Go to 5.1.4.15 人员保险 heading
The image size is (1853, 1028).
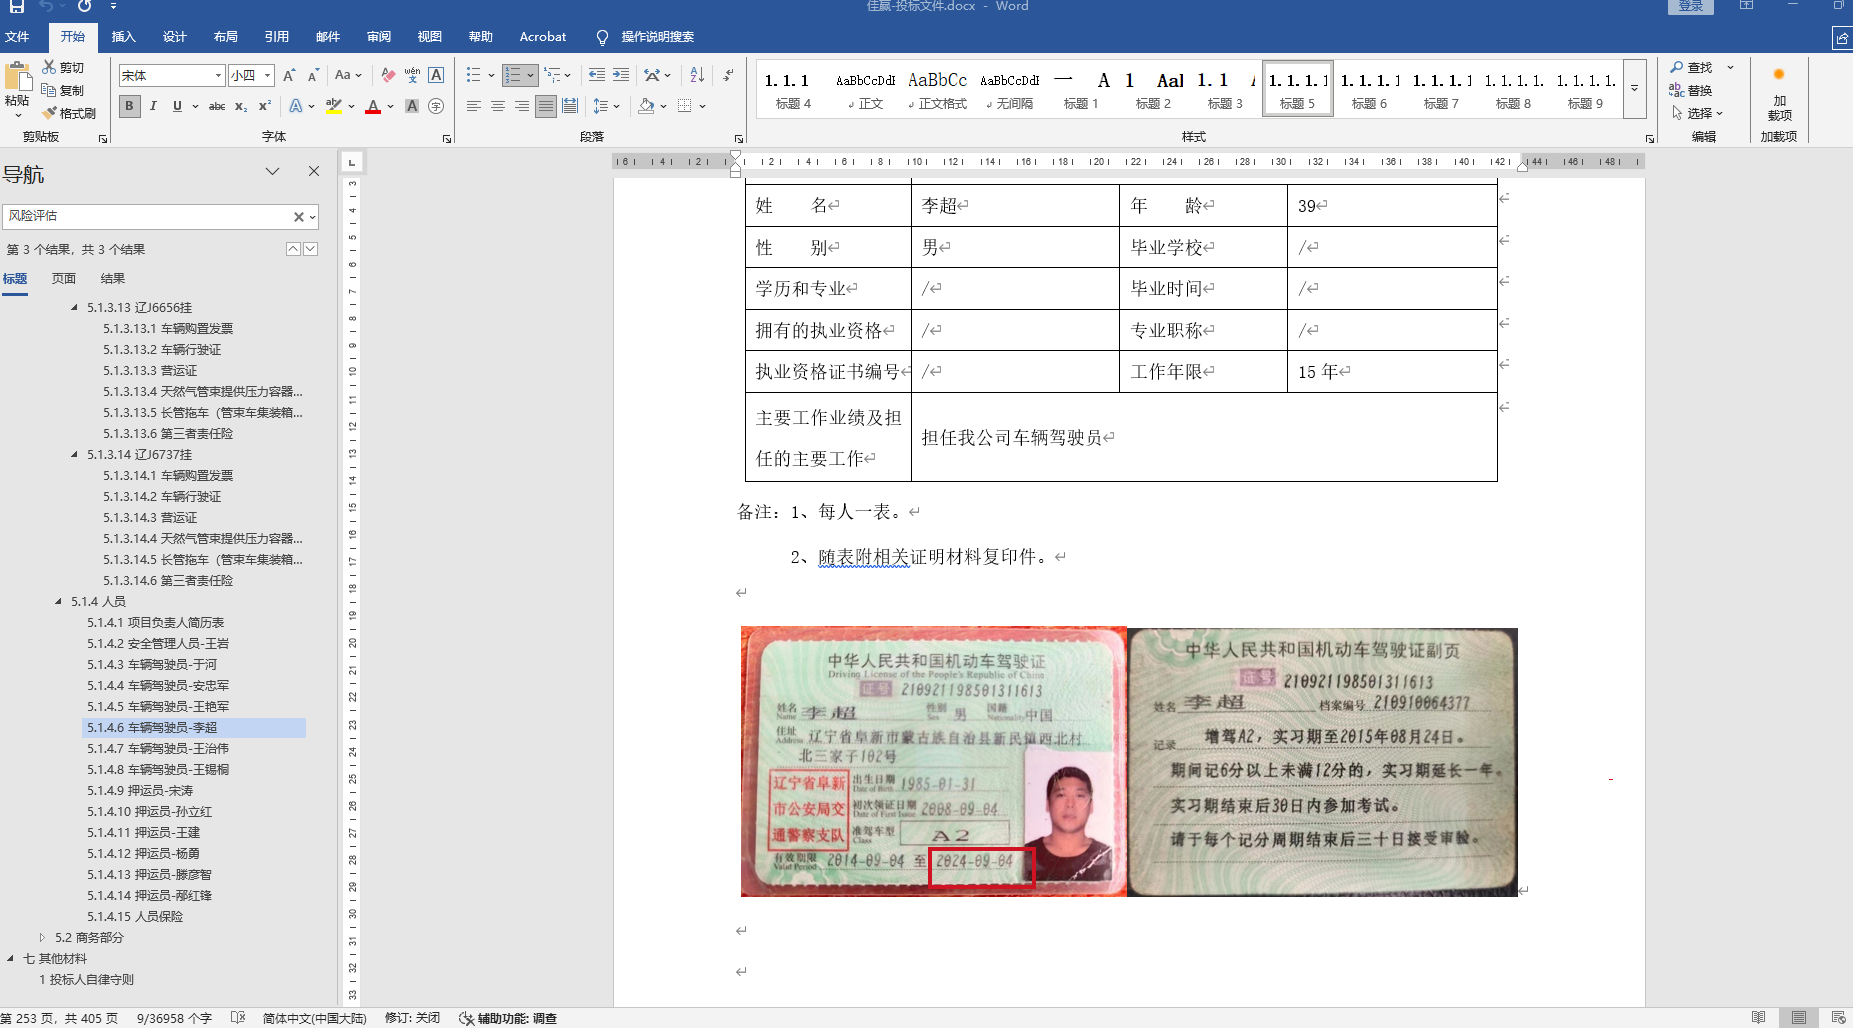[135, 917]
